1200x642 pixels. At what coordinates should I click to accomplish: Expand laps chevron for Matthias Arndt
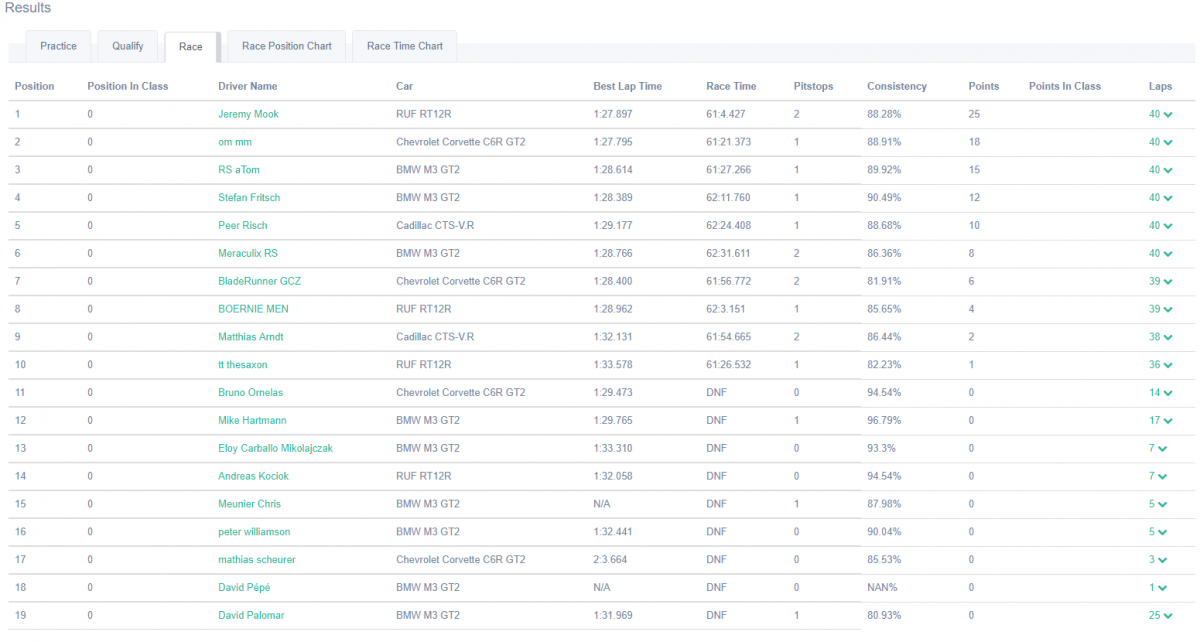1167,338
